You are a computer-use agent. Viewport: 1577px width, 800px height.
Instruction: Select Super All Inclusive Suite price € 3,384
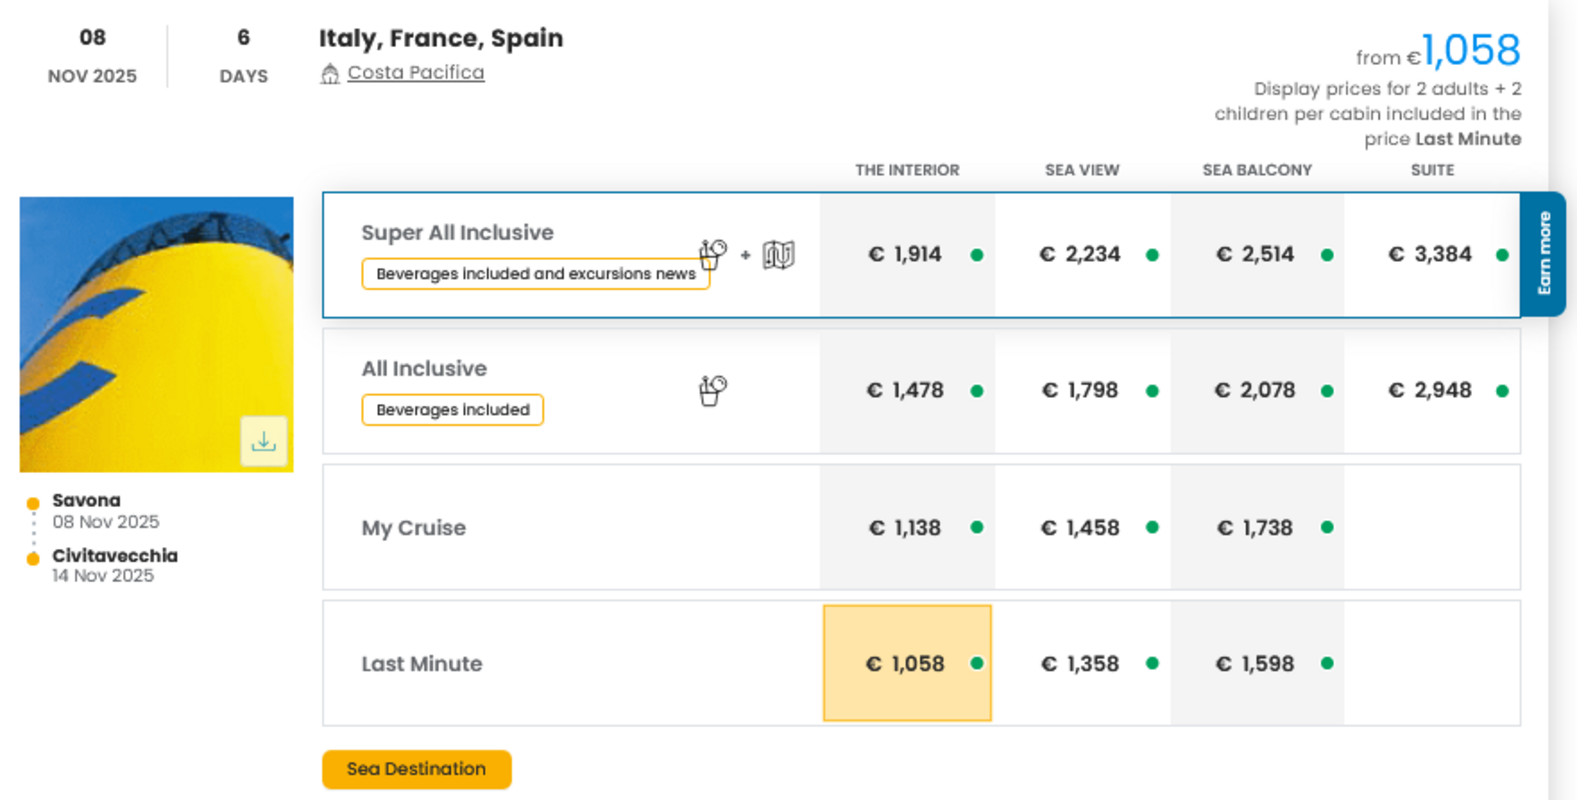(1430, 255)
